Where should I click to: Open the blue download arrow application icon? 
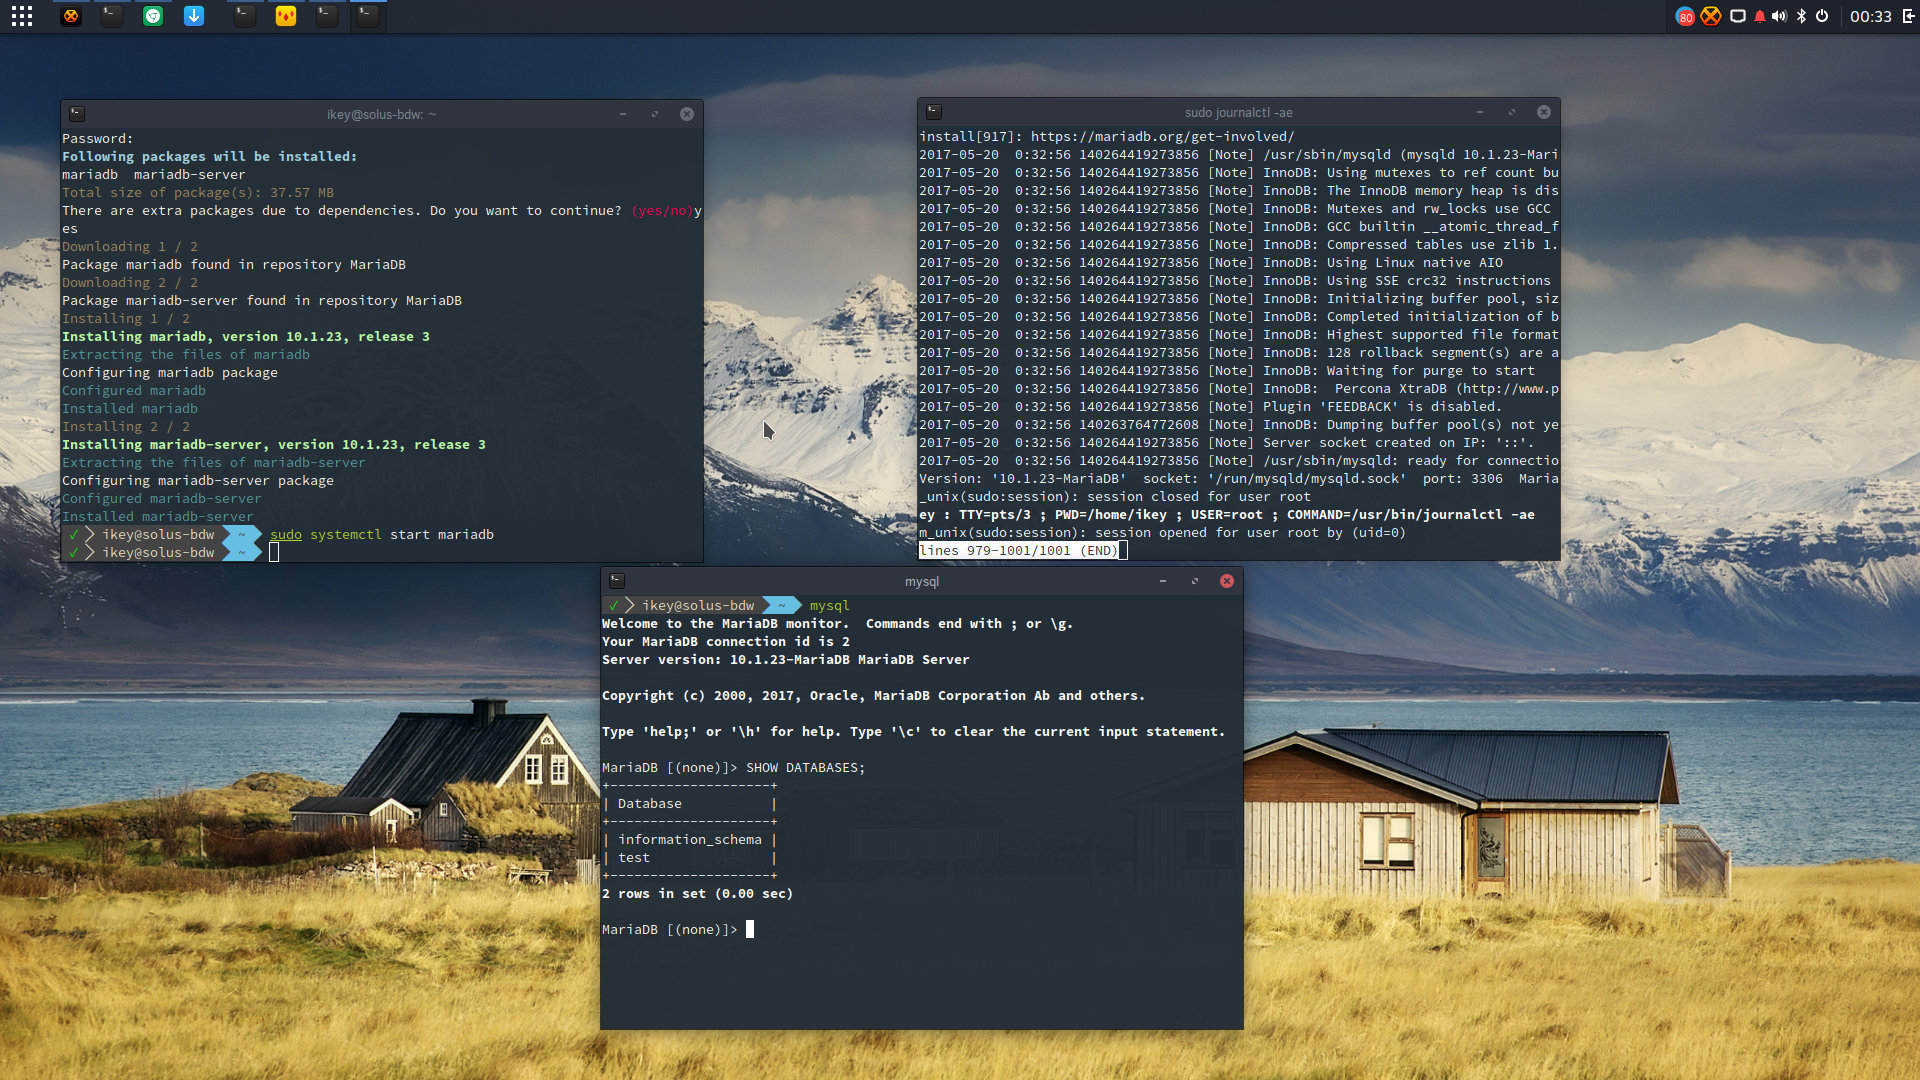[x=194, y=16]
